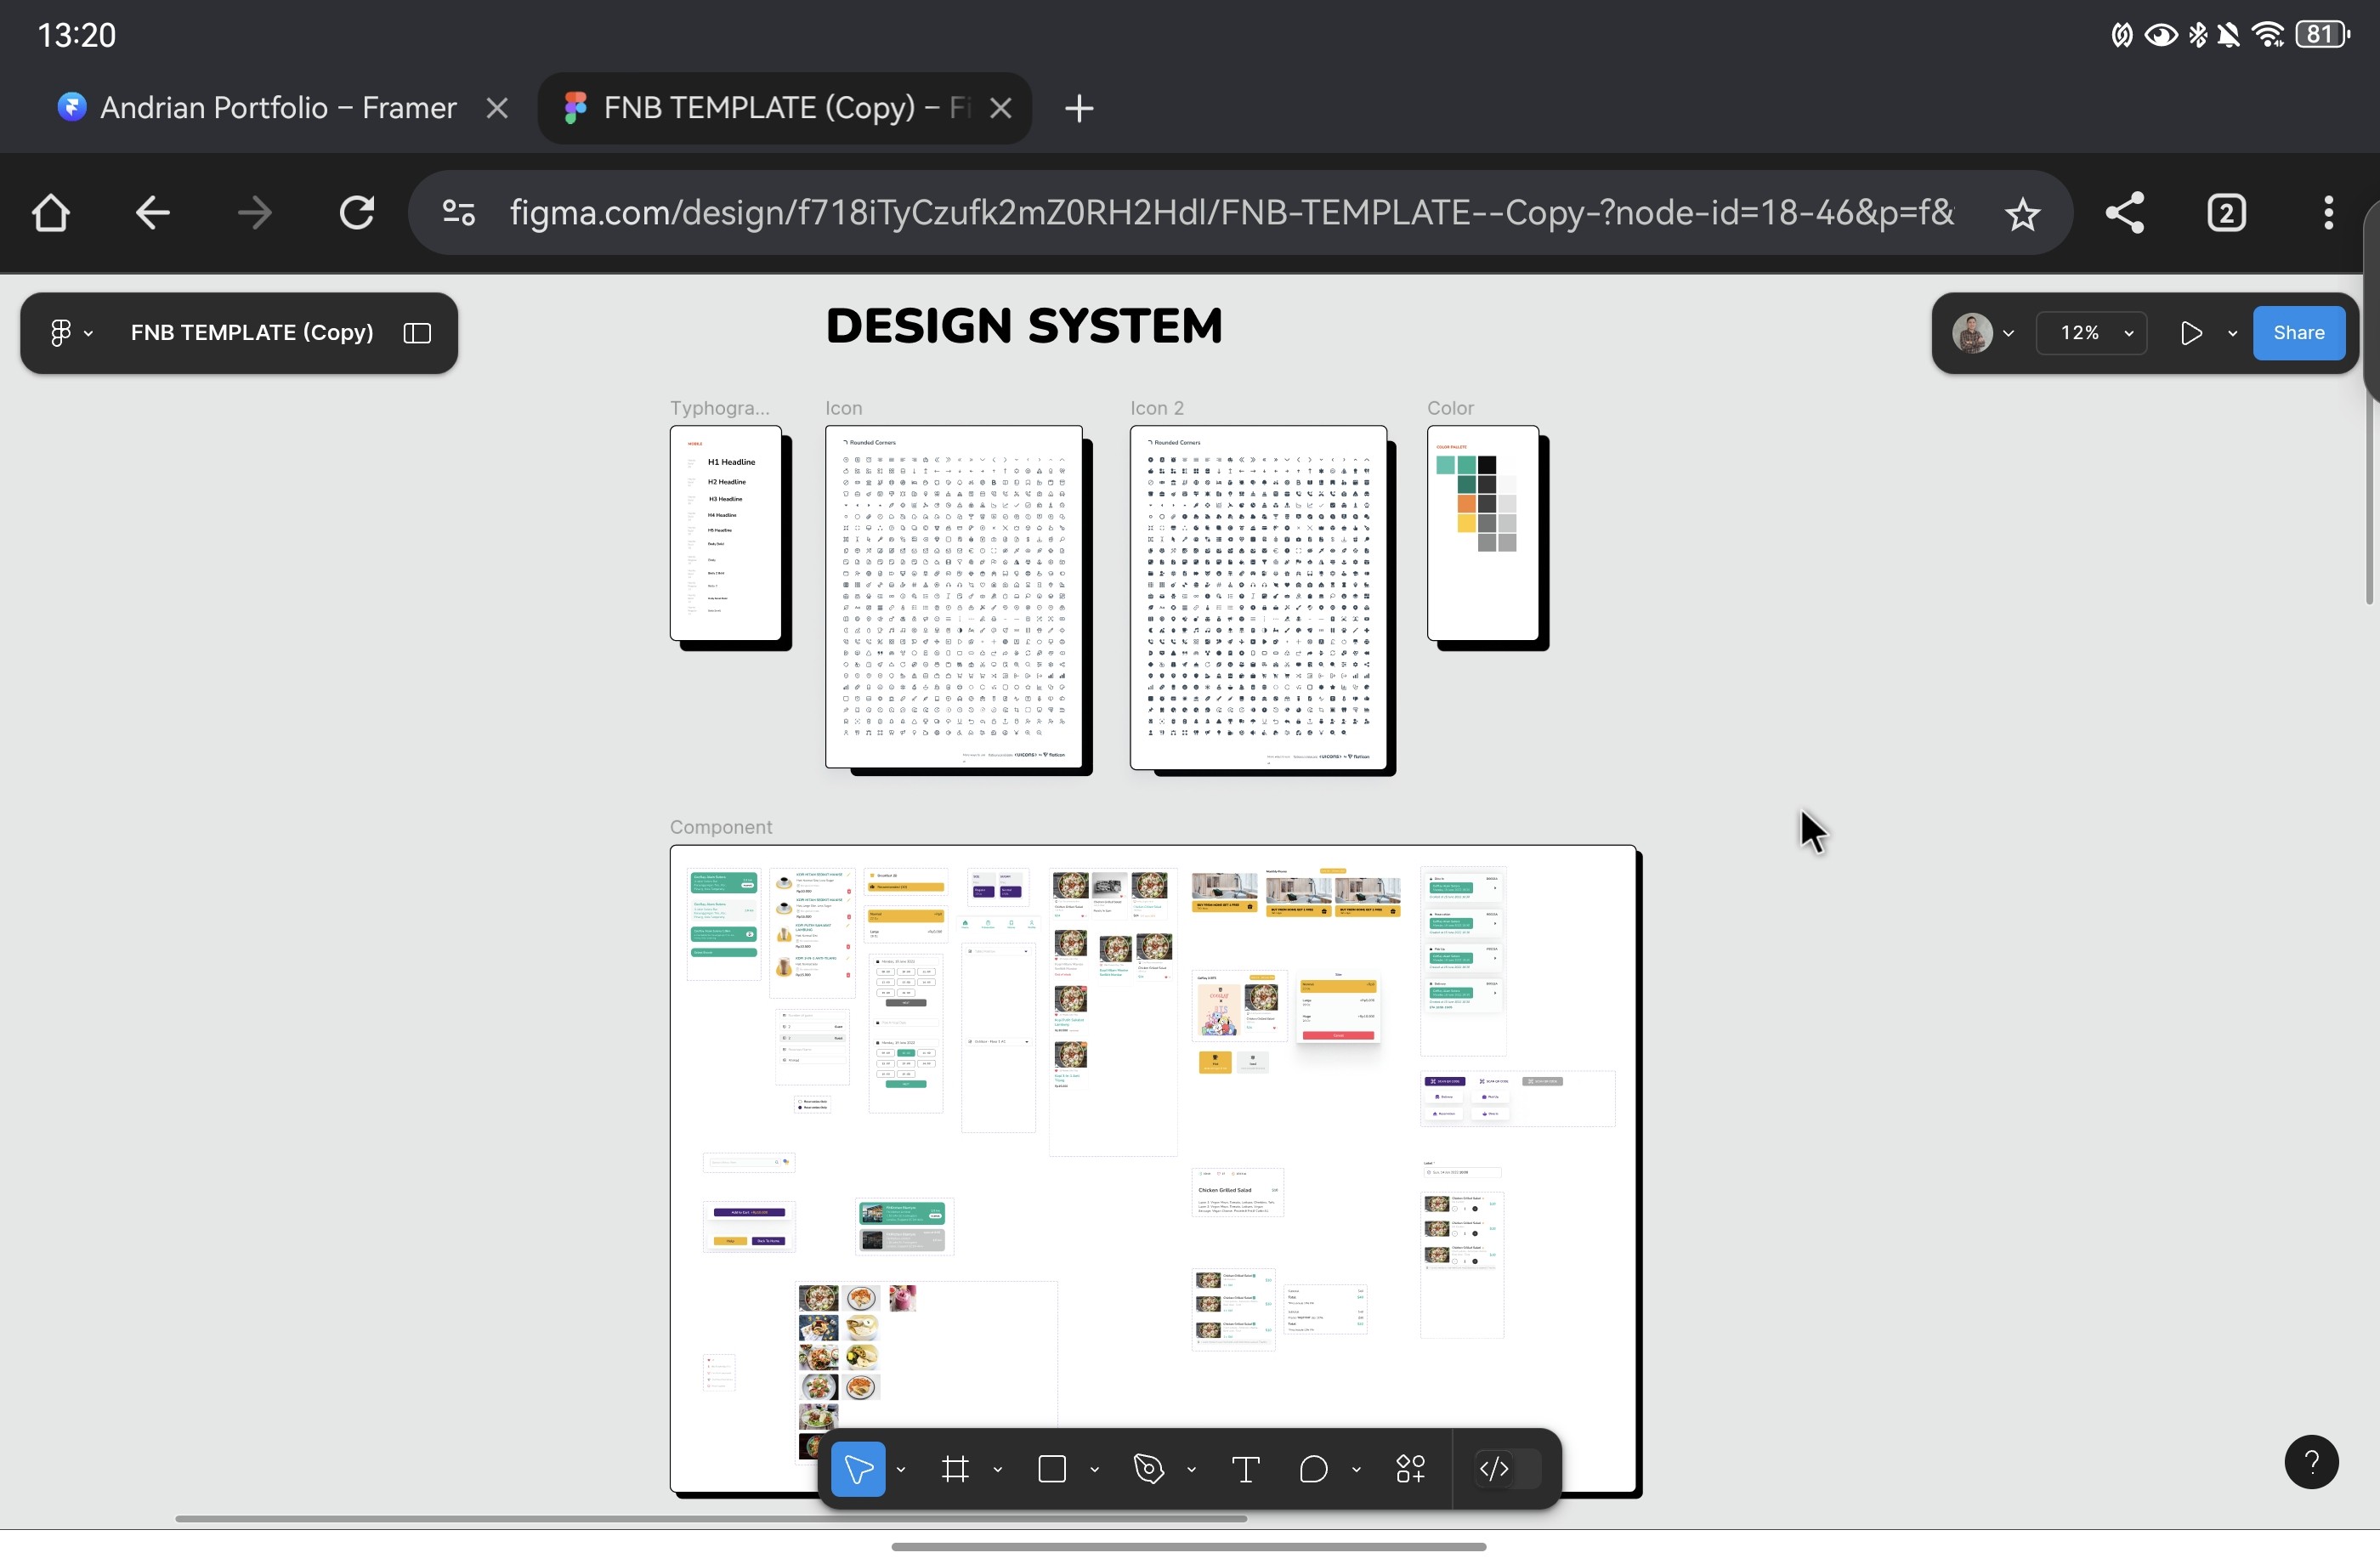The image size is (2380, 1564).
Task: Open a new browser tab
Action: [x=1079, y=108]
